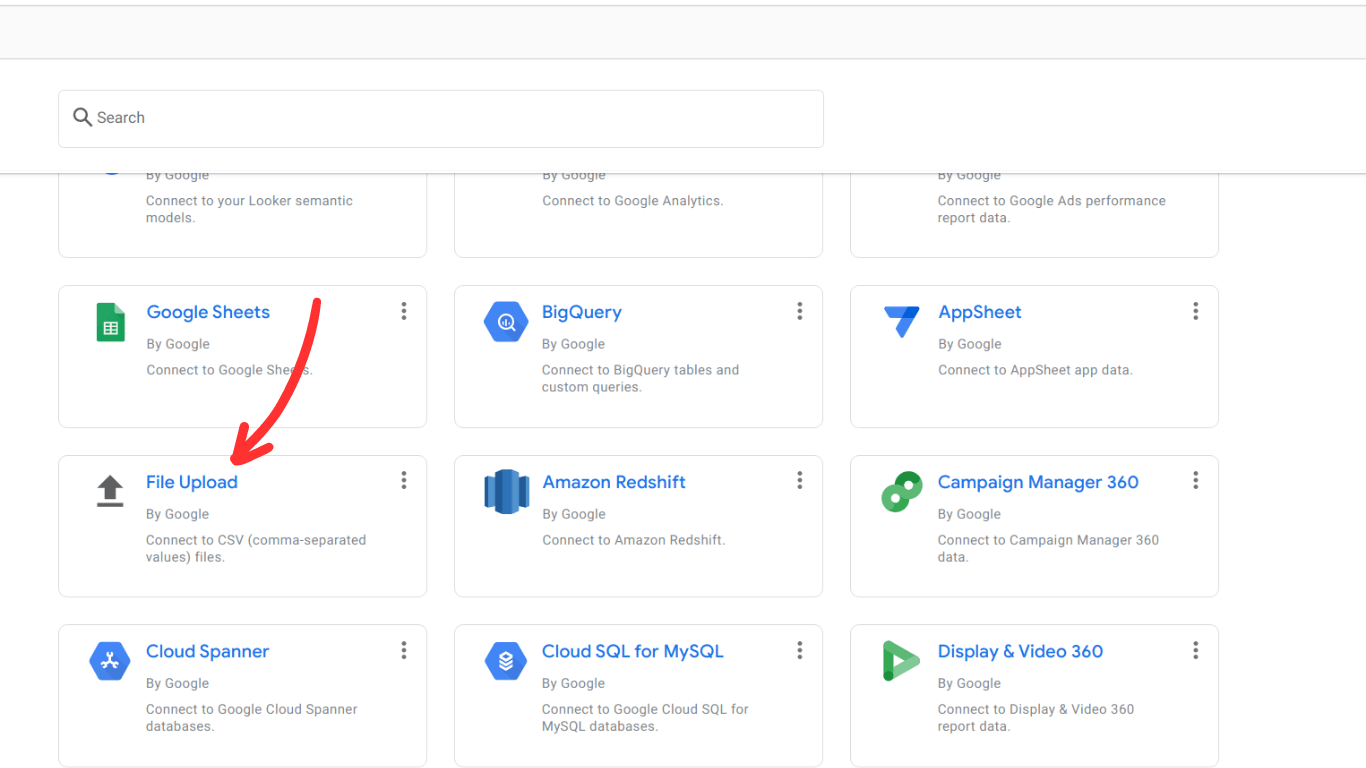The image size is (1366, 768).
Task: Open Google Sheets more options menu
Action: (404, 311)
